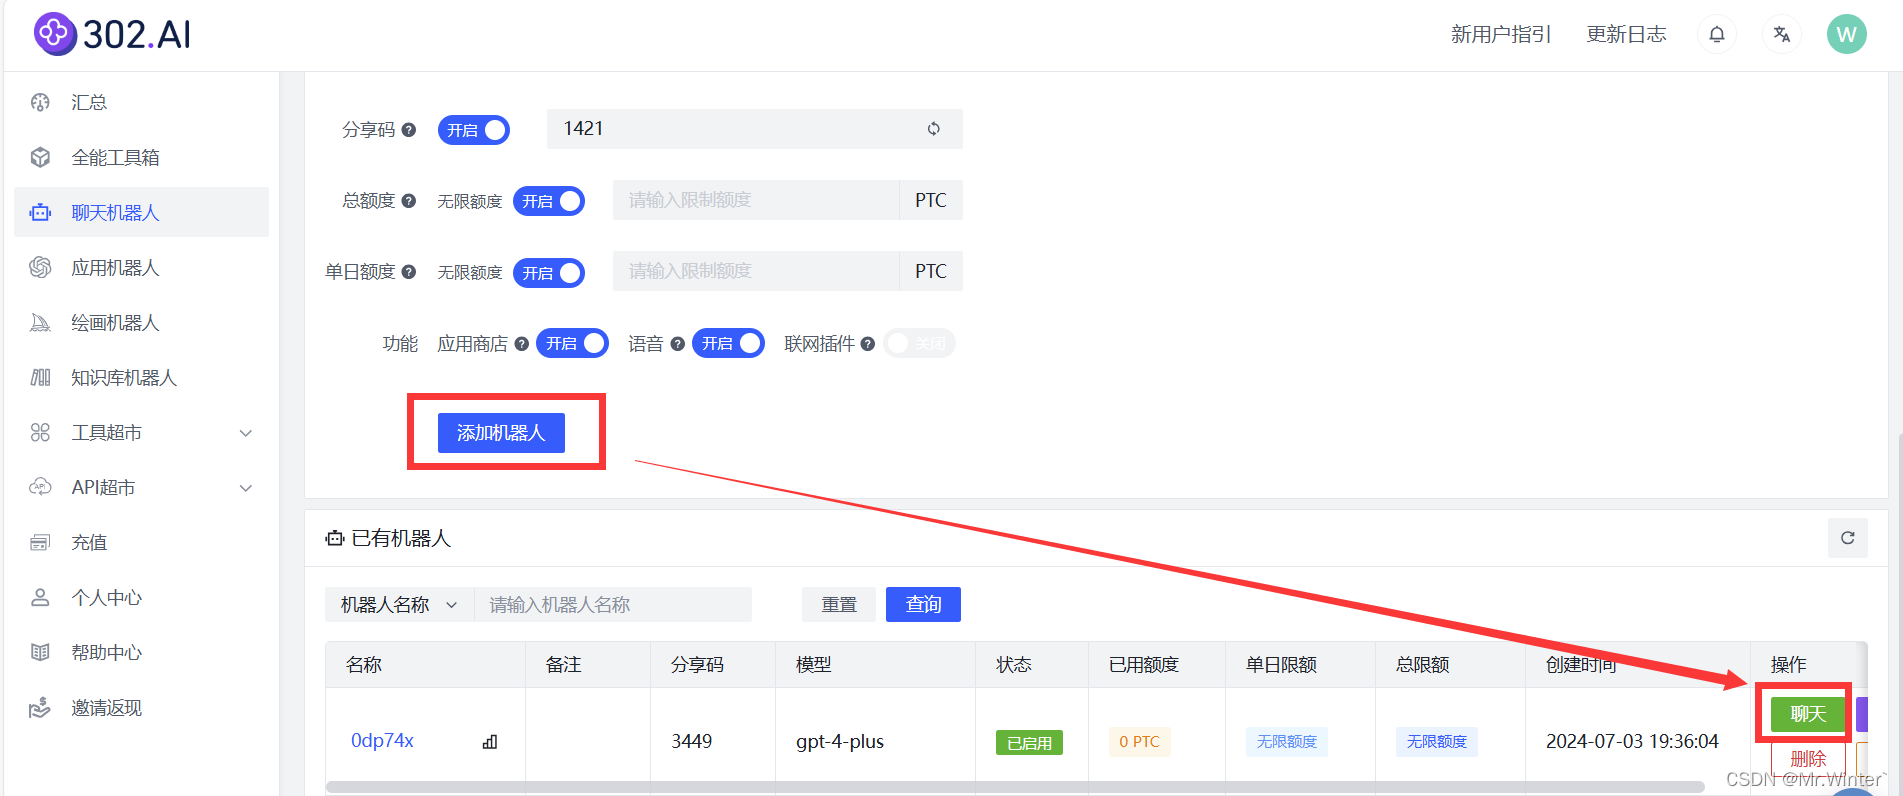Click the 0 PTC usage tag
This screenshot has width=1903, height=796.
[1139, 742]
